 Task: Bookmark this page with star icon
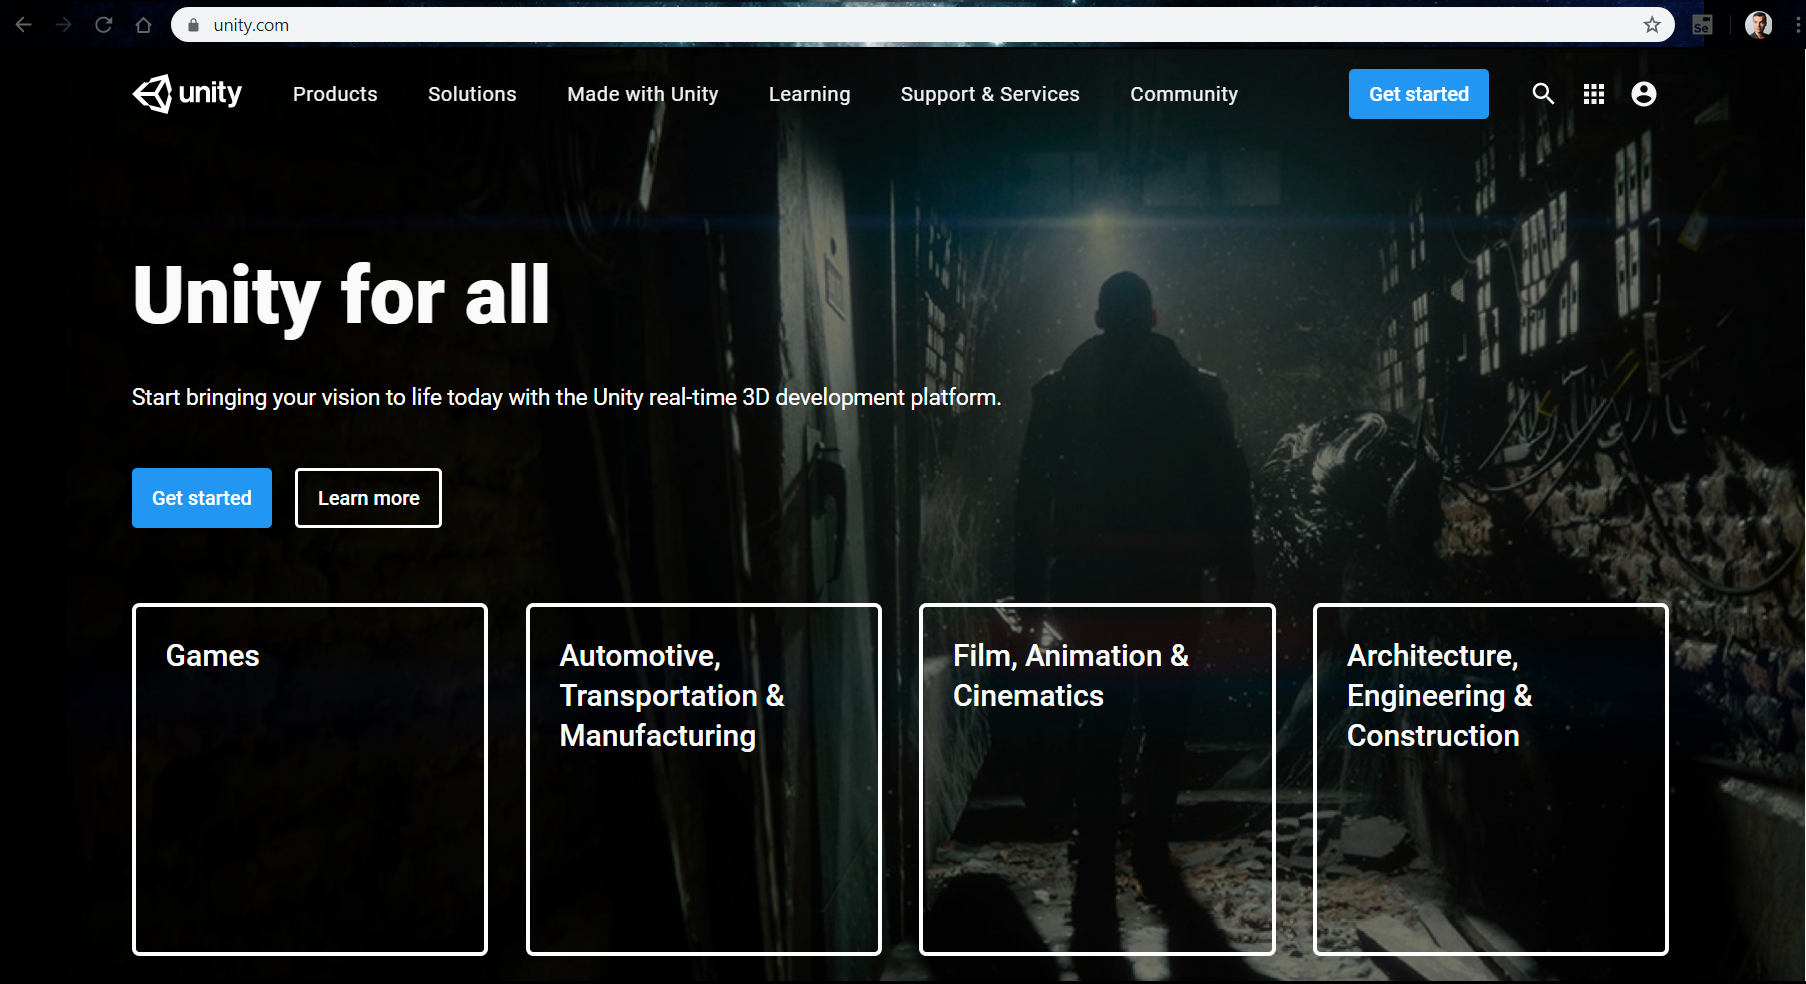pos(1652,25)
